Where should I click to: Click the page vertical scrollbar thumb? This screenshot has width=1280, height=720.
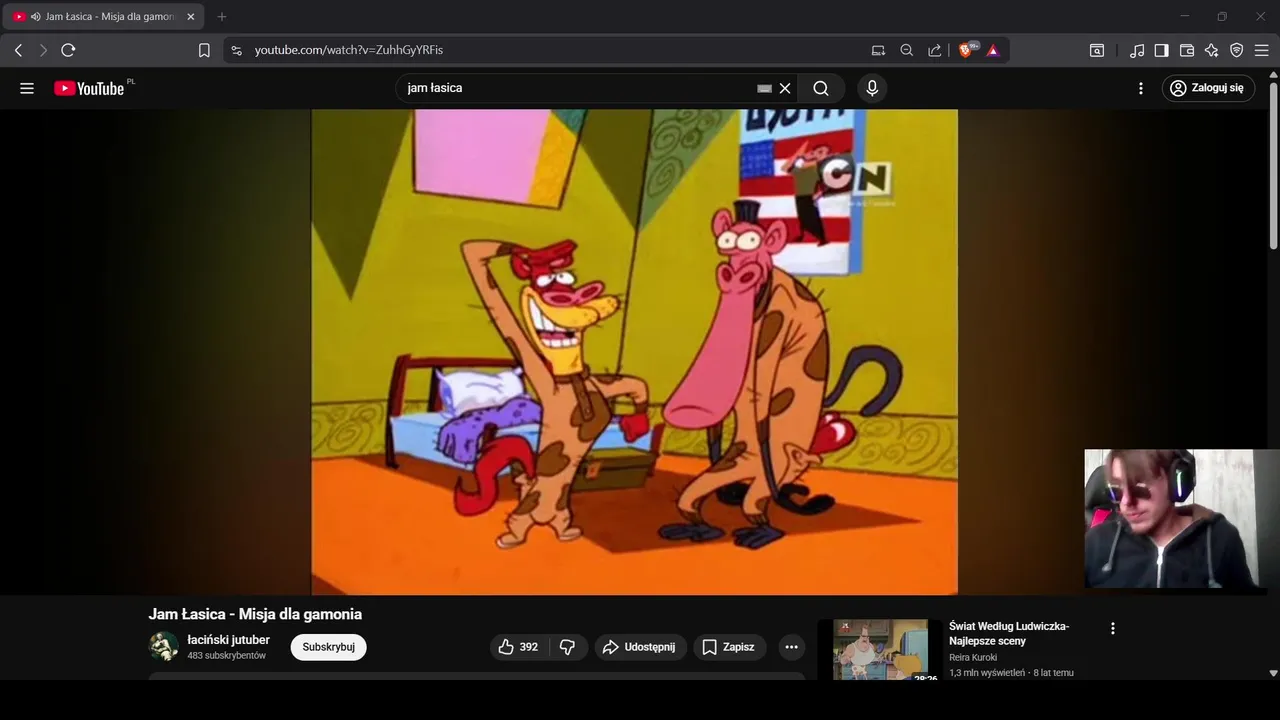pos(1273,165)
